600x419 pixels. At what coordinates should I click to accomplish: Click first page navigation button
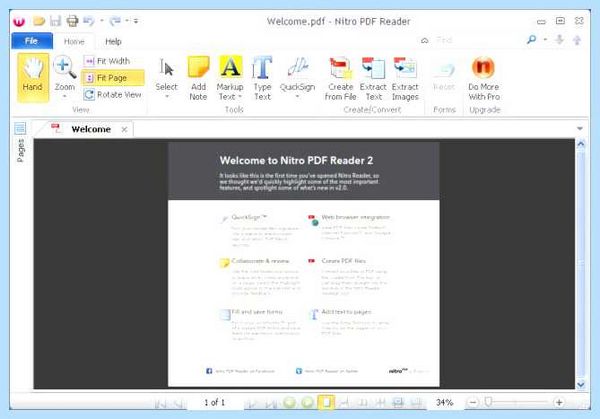point(160,403)
